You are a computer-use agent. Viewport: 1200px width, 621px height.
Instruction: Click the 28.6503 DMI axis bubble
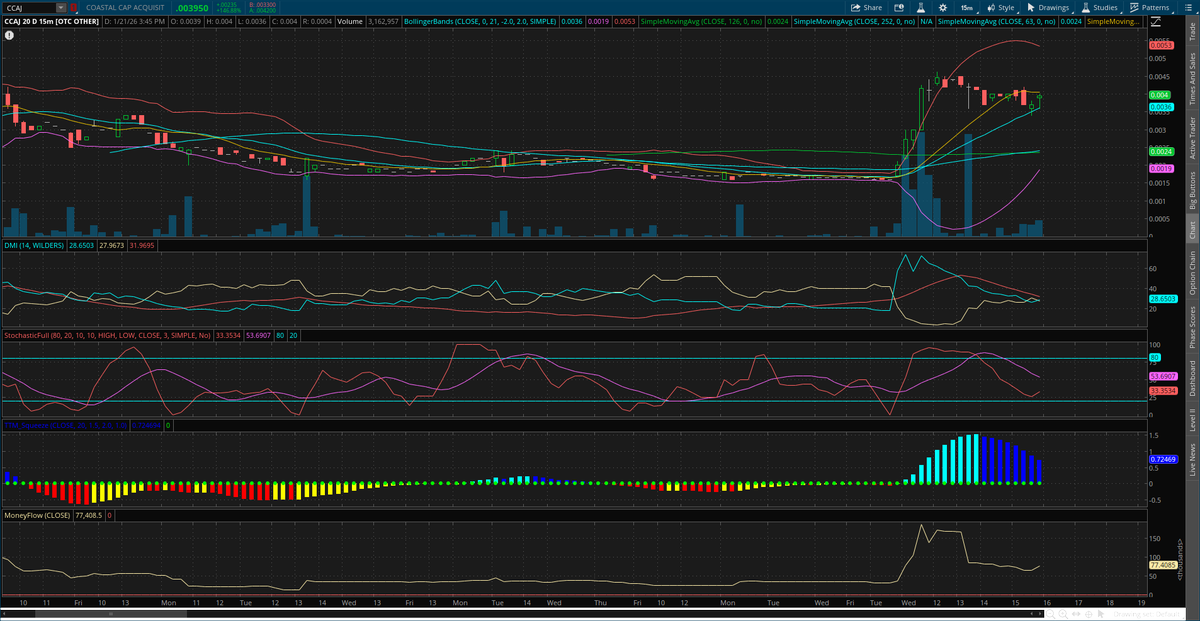tap(1162, 299)
